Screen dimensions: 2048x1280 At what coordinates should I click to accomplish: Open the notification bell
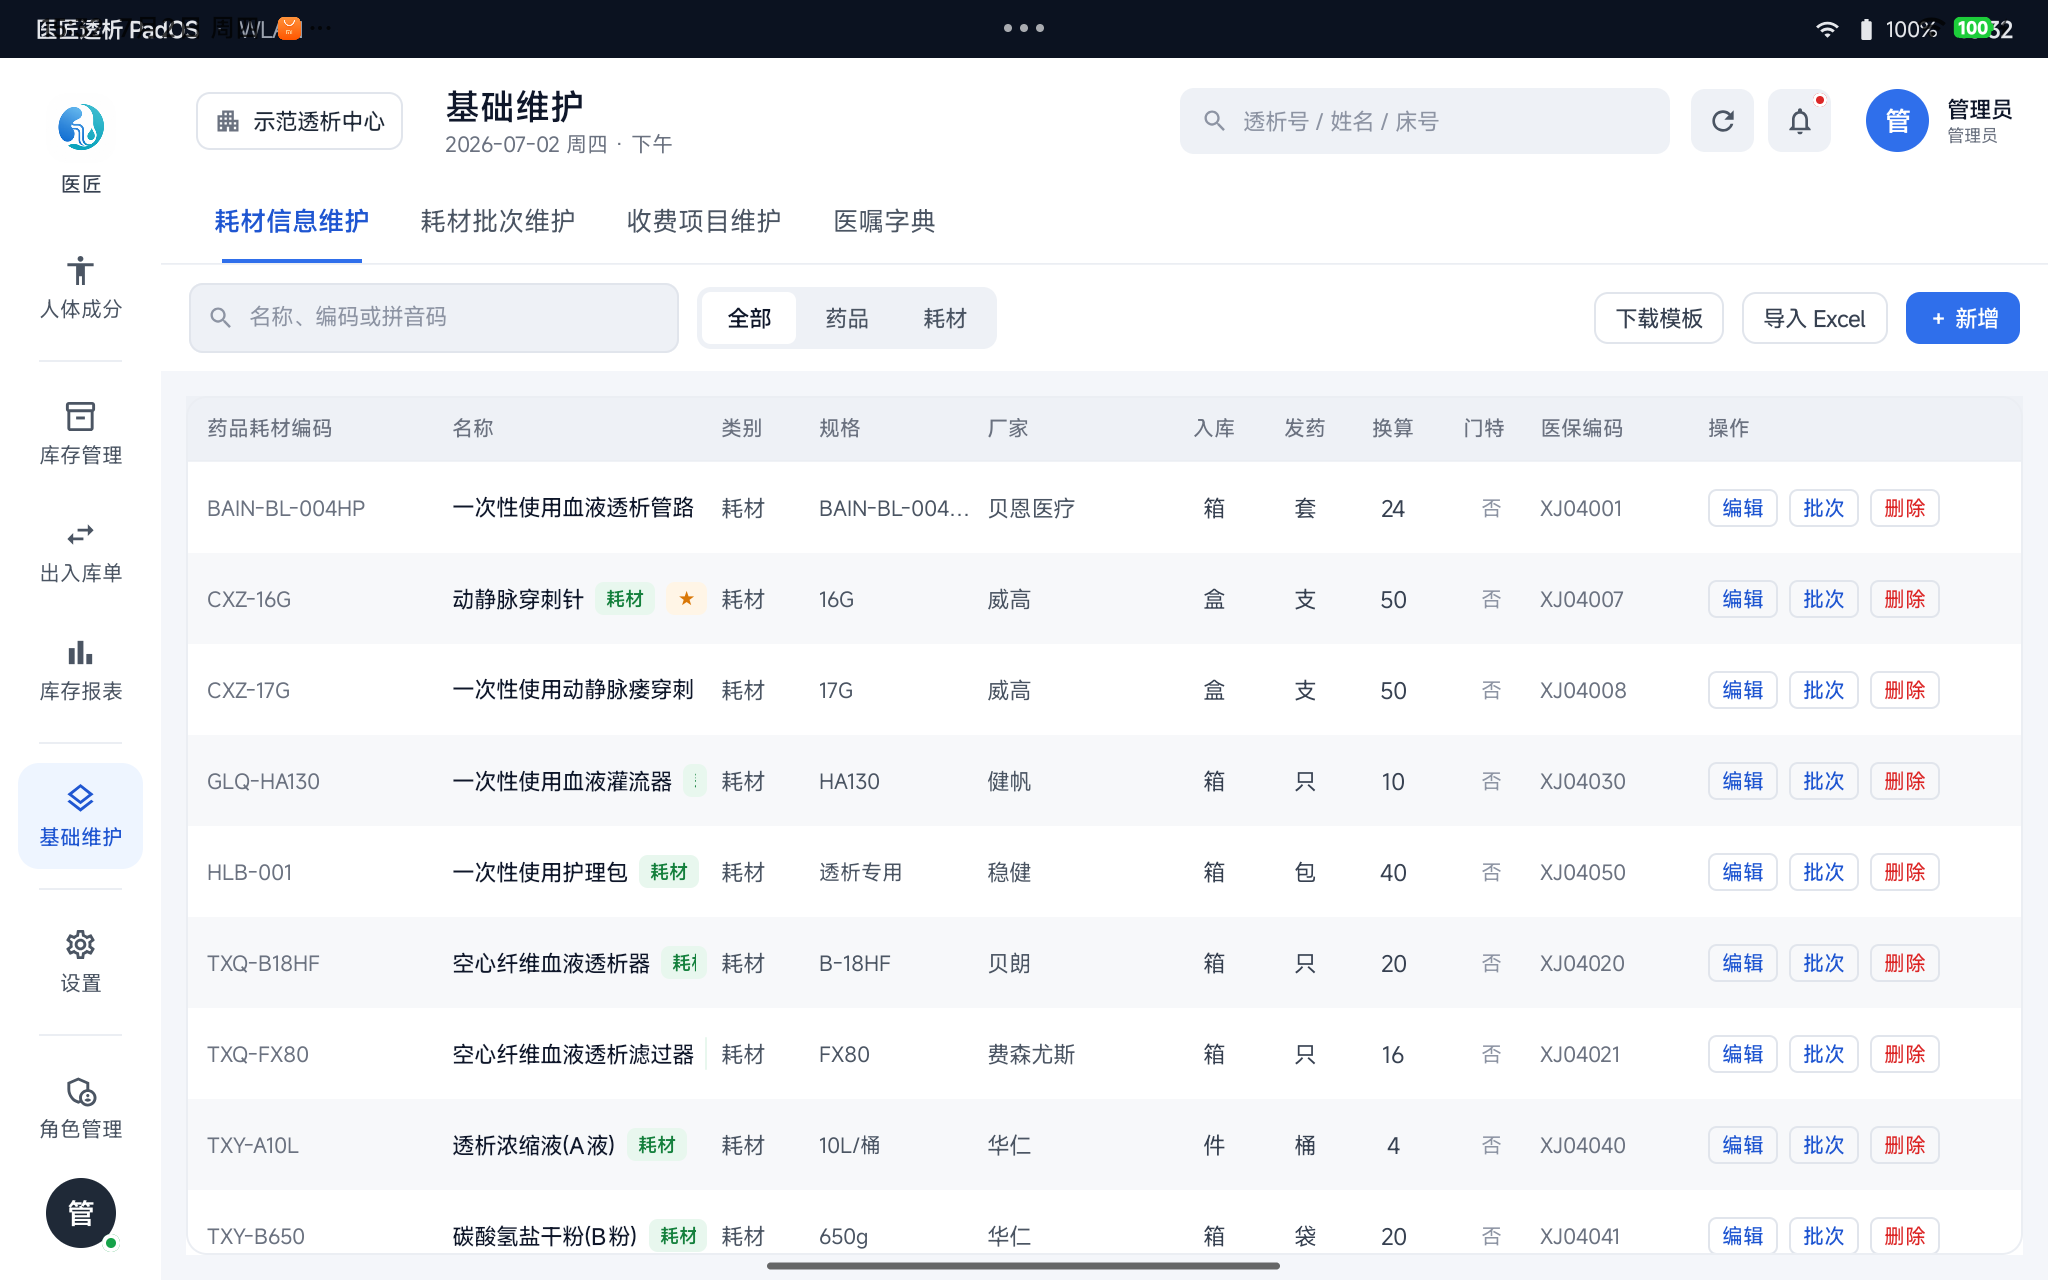point(1799,121)
